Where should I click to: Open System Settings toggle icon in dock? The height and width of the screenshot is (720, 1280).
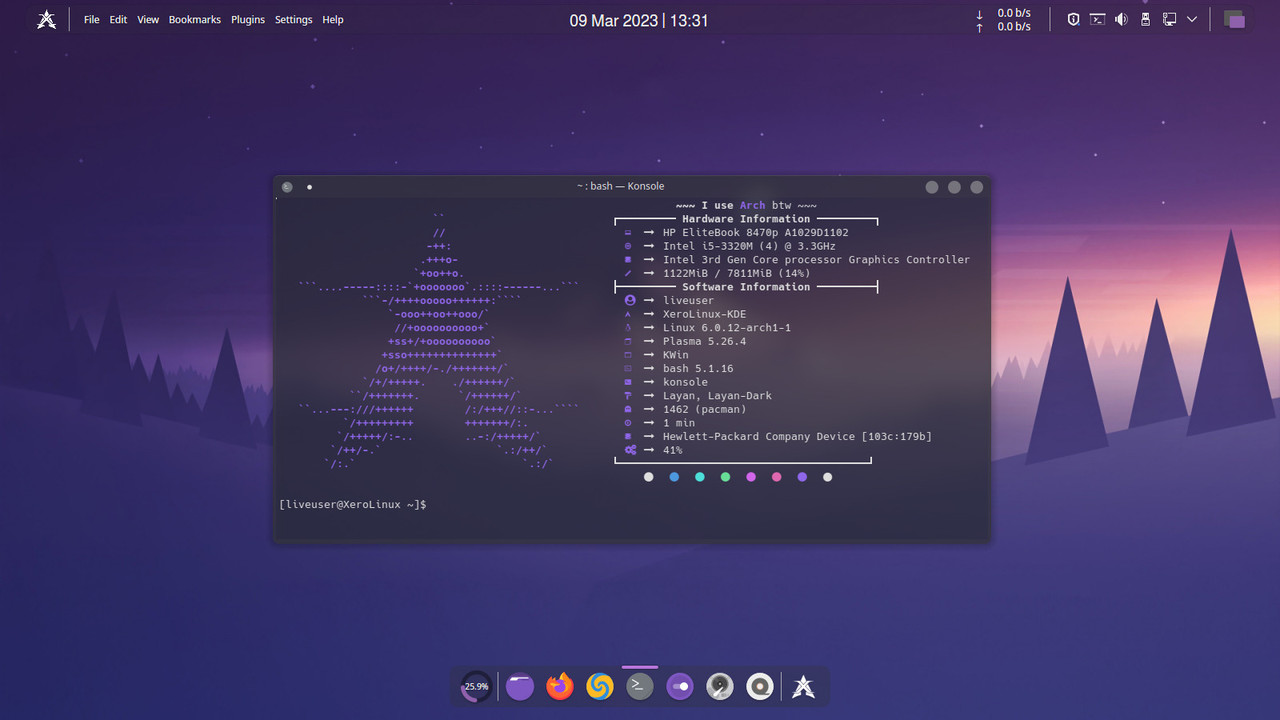(x=680, y=686)
